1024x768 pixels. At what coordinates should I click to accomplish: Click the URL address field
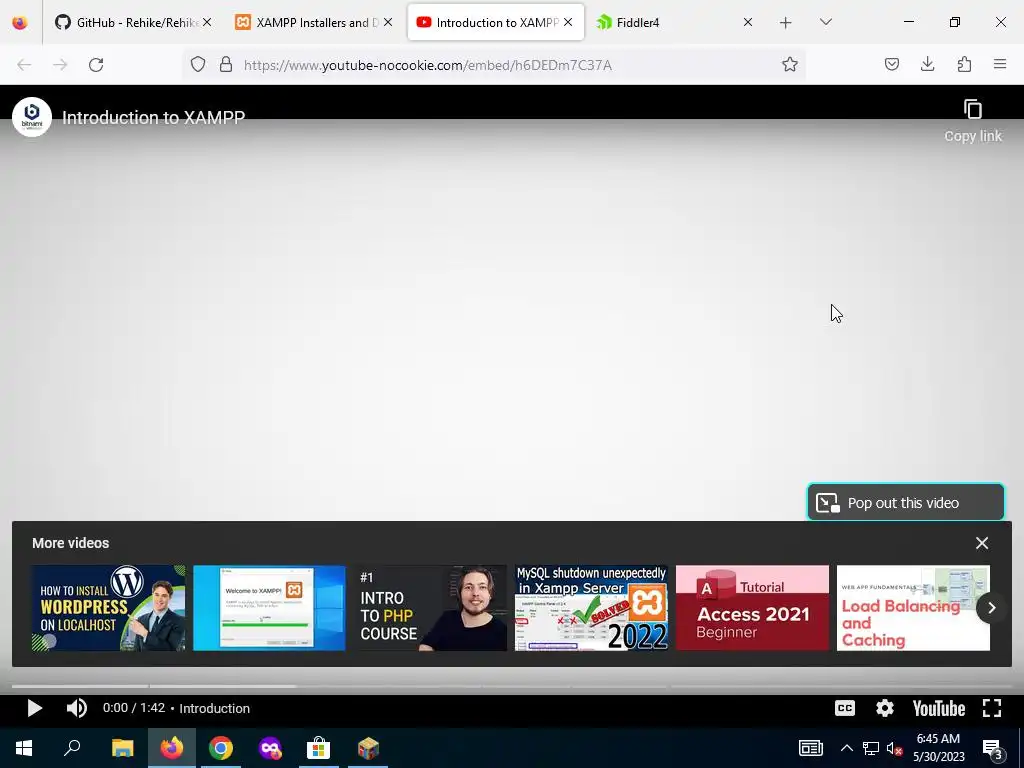496,65
